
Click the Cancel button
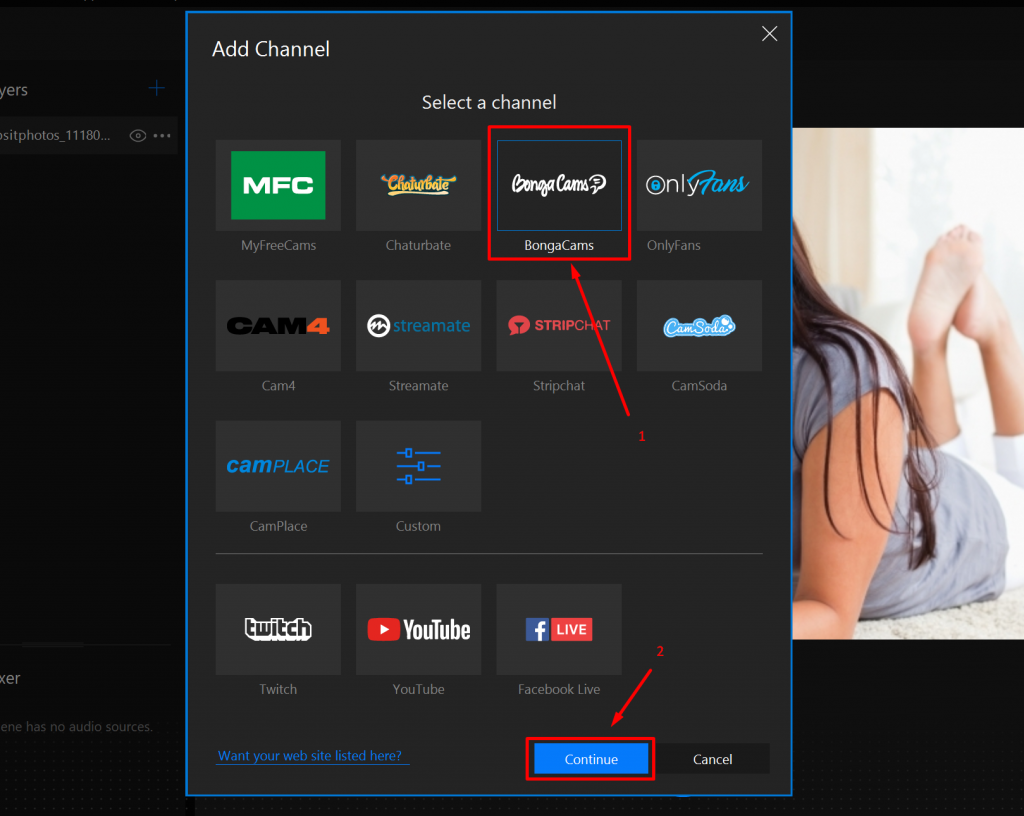712,759
